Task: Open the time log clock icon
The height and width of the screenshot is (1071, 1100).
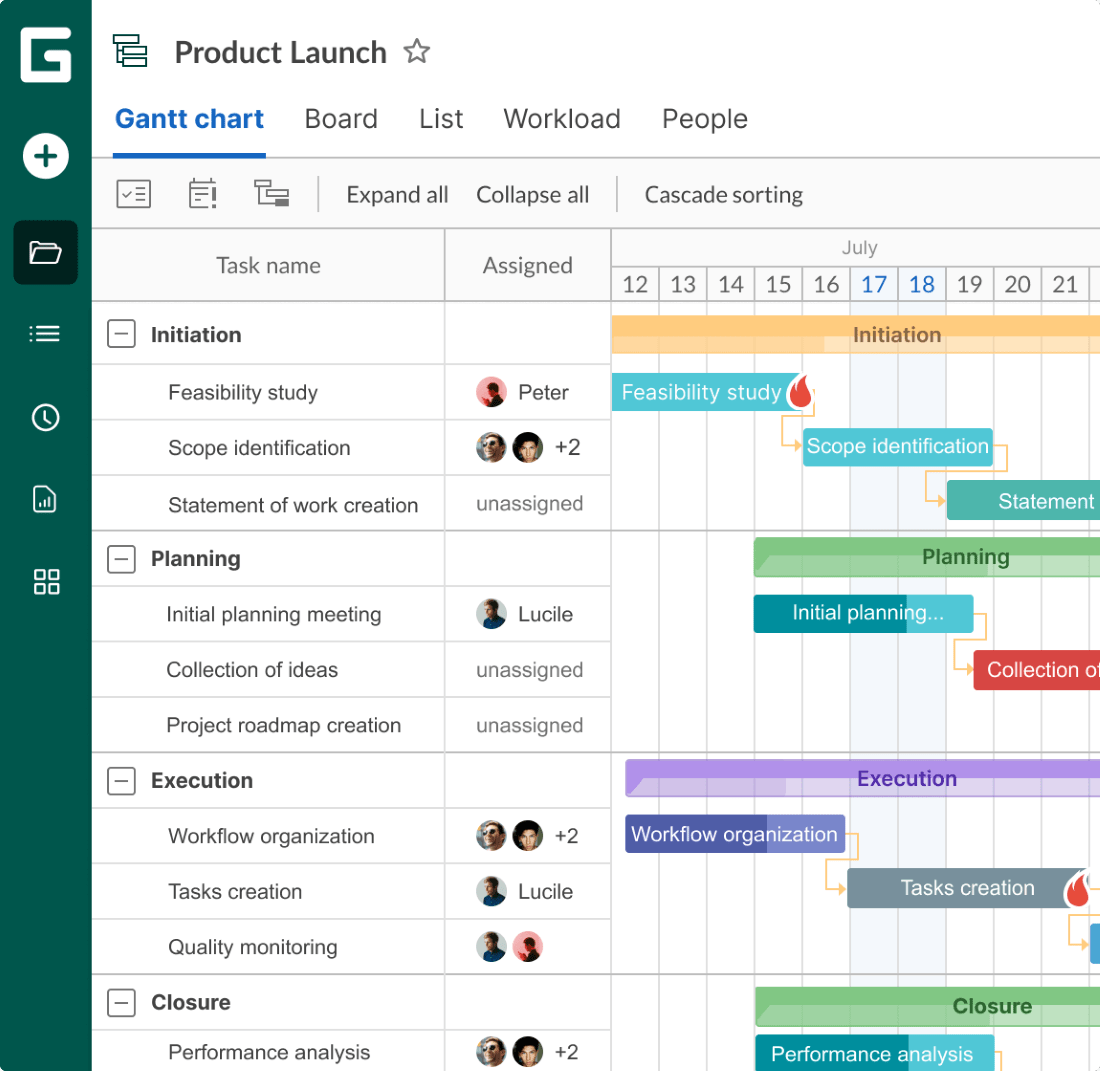Action: pyautogui.click(x=45, y=418)
